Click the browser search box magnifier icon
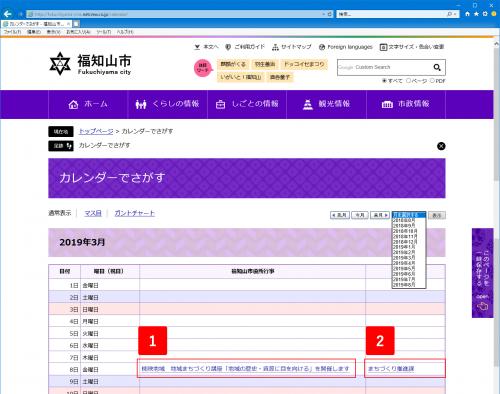 click(x=450, y=14)
